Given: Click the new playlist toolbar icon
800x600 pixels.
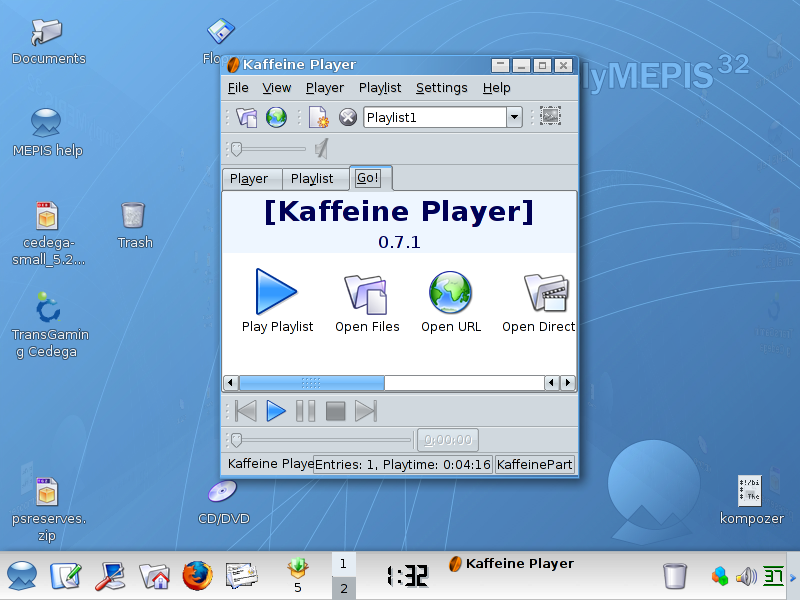Looking at the screenshot, I should 318,117.
